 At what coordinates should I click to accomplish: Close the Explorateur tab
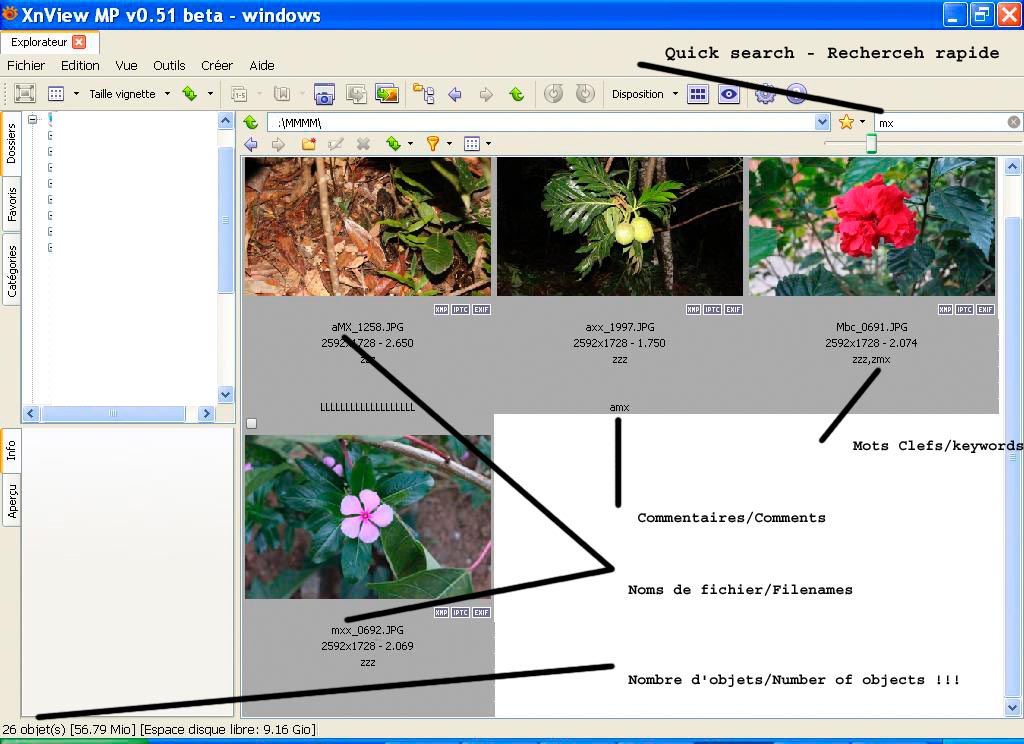point(79,42)
